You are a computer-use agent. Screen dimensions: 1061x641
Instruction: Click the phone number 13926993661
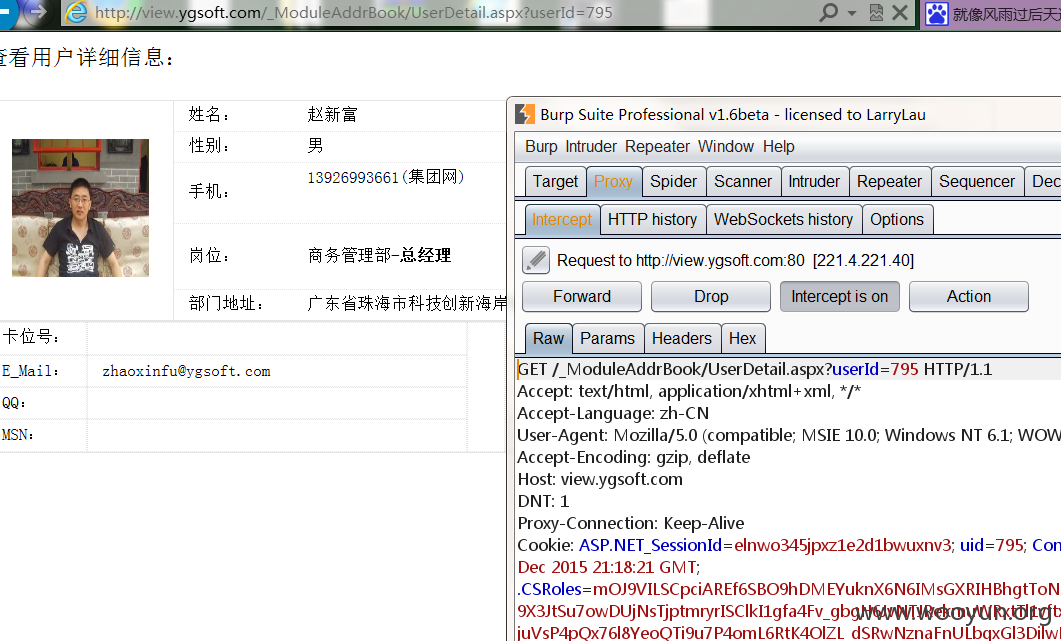(x=353, y=177)
